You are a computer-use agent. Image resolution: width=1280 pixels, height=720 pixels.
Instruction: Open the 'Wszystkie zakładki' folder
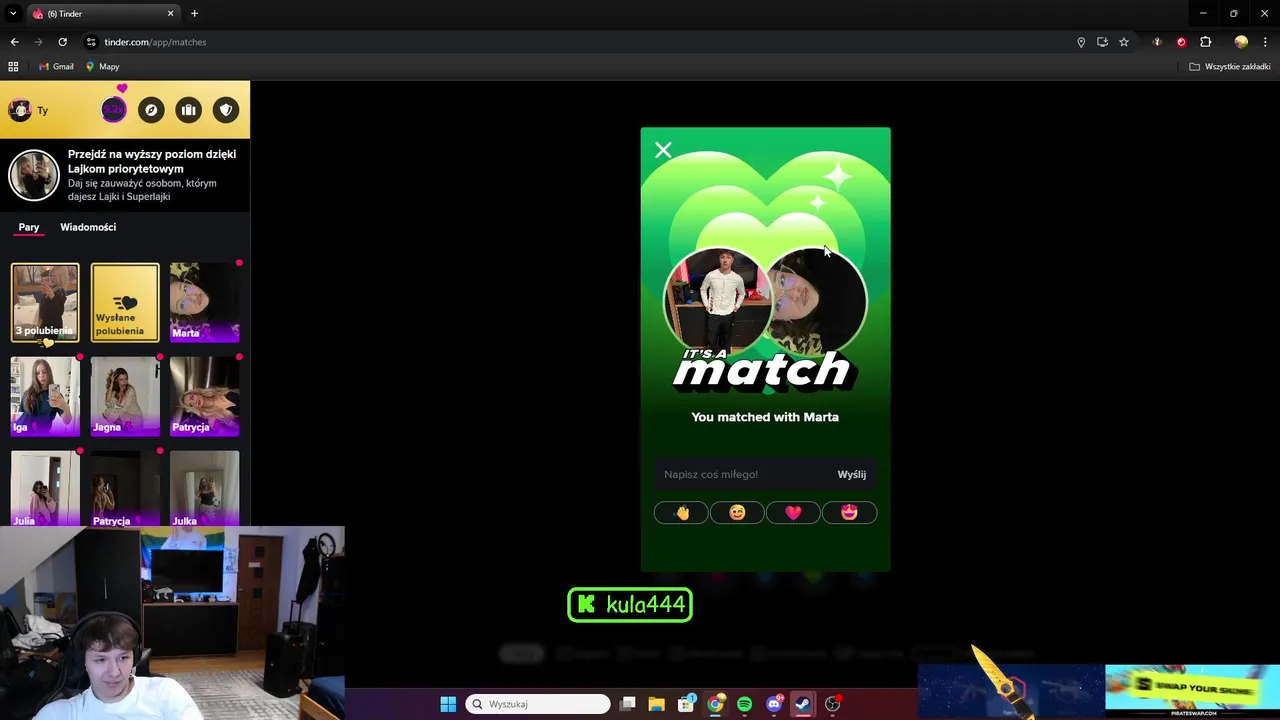[x=1230, y=67]
